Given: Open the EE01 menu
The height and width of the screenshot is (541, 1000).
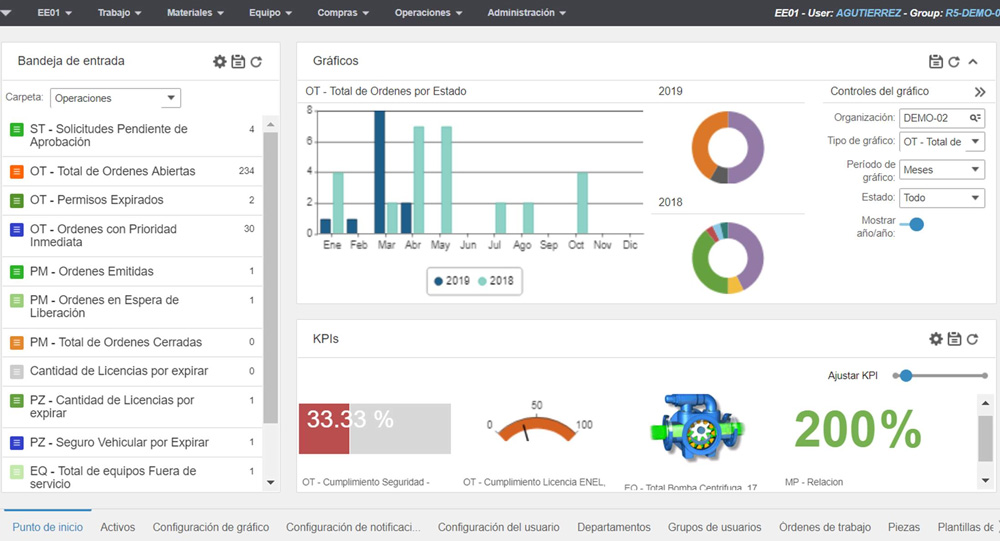Looking at the screenshot, I should (x=54, y=13).
